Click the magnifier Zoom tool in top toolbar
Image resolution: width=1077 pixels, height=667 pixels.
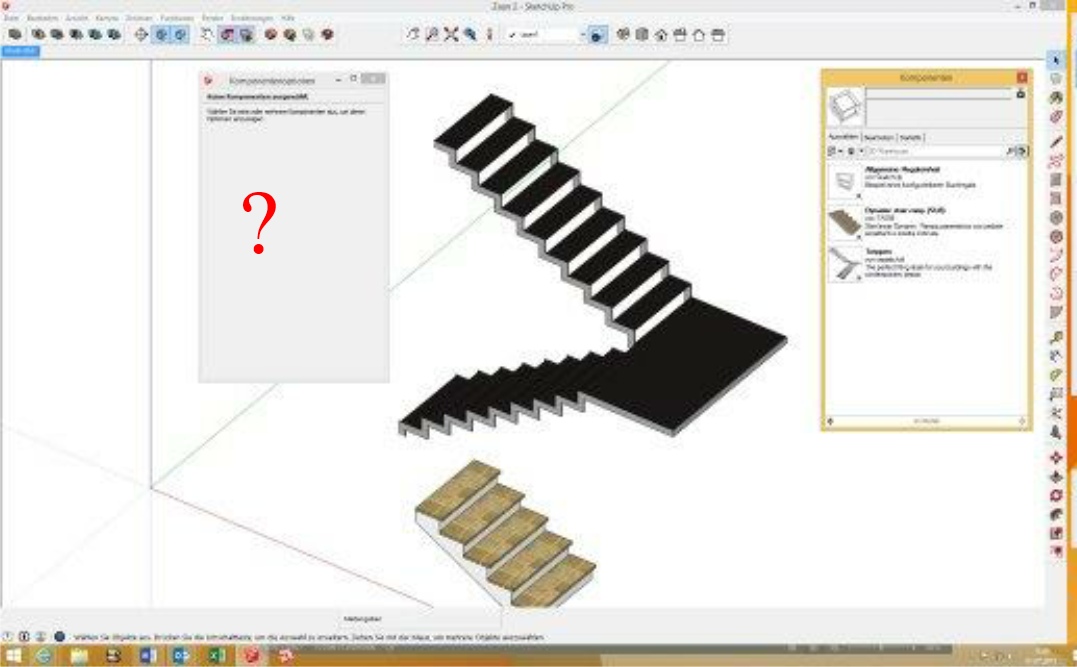coord(433,34)
